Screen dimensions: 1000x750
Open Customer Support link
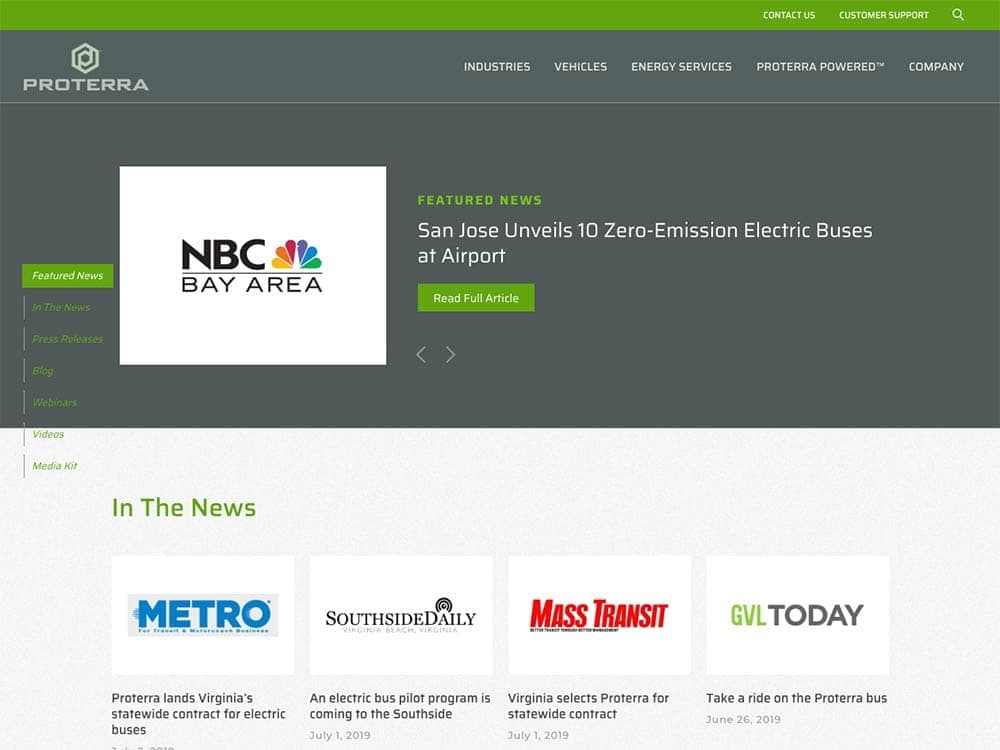[883, 15]
